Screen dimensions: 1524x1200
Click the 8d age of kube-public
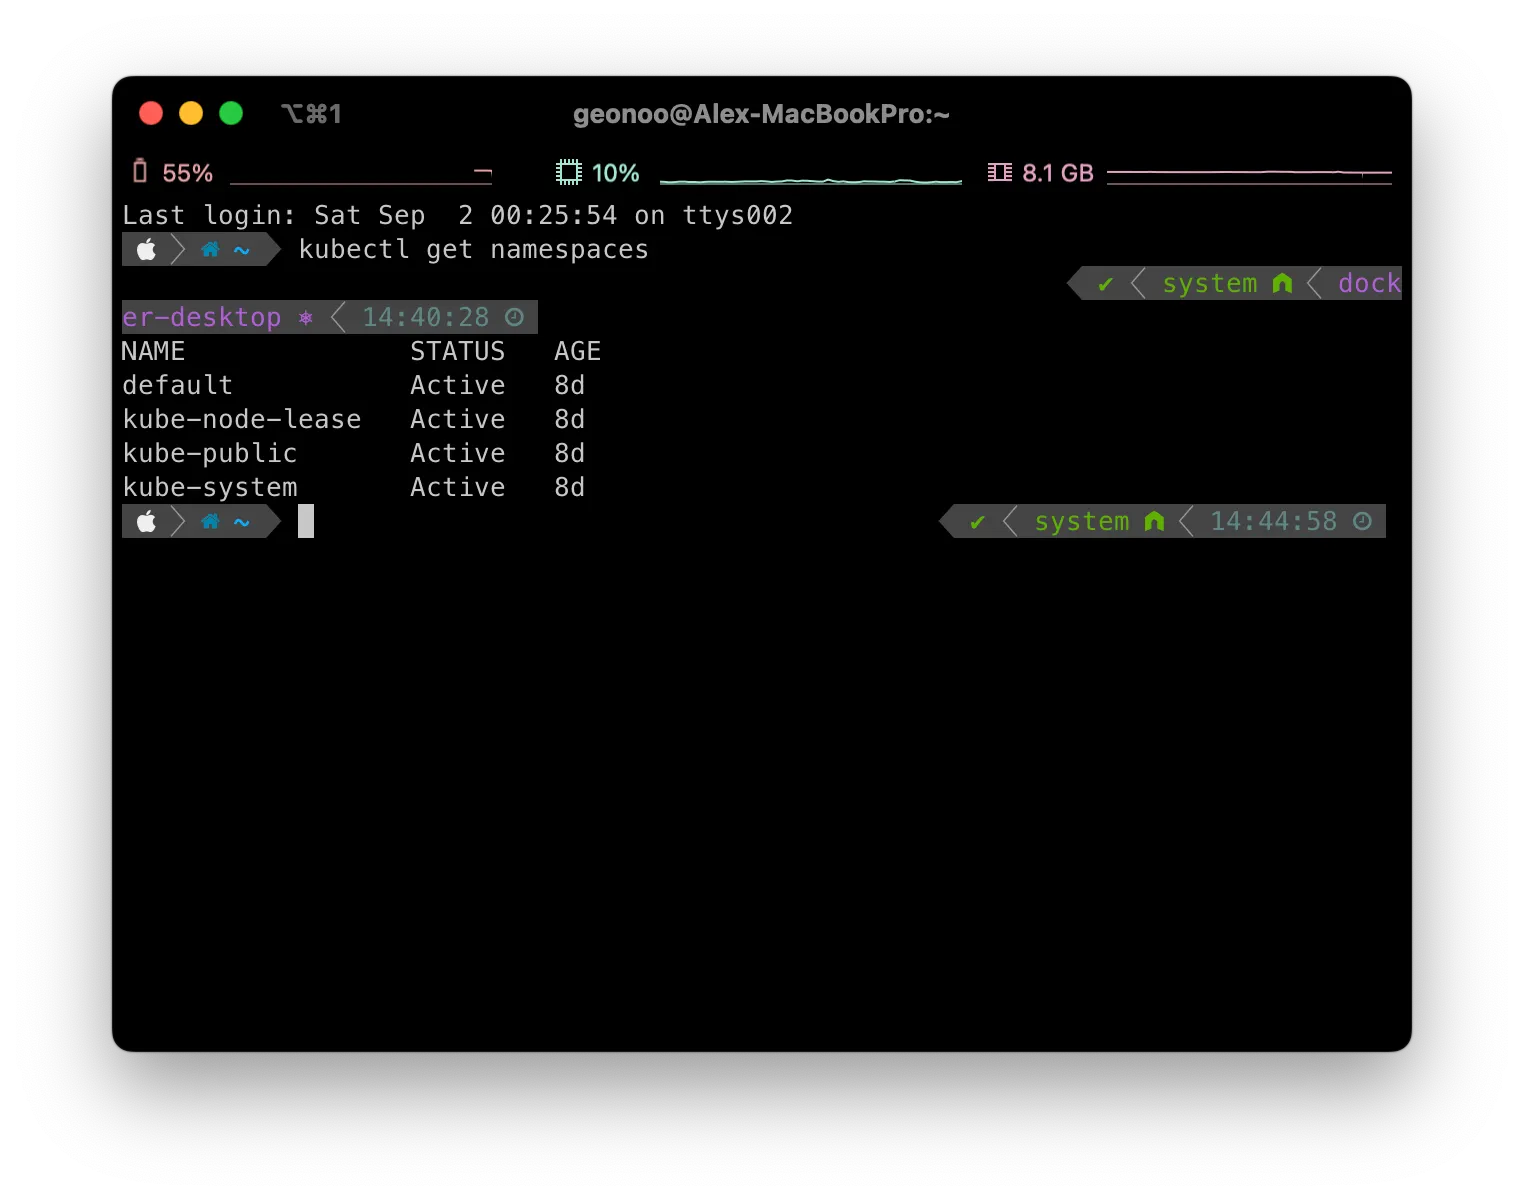click(569, 453)
